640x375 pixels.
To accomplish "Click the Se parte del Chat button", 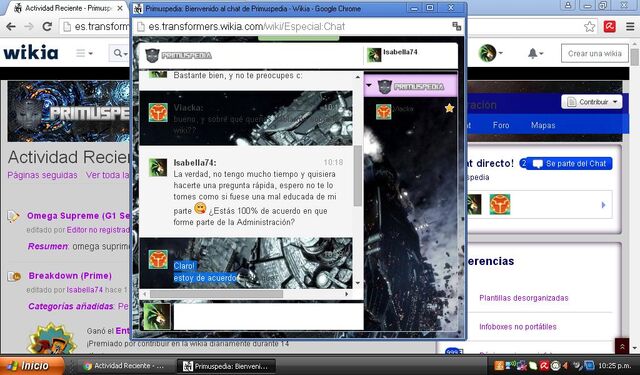I will coord(569,164).
